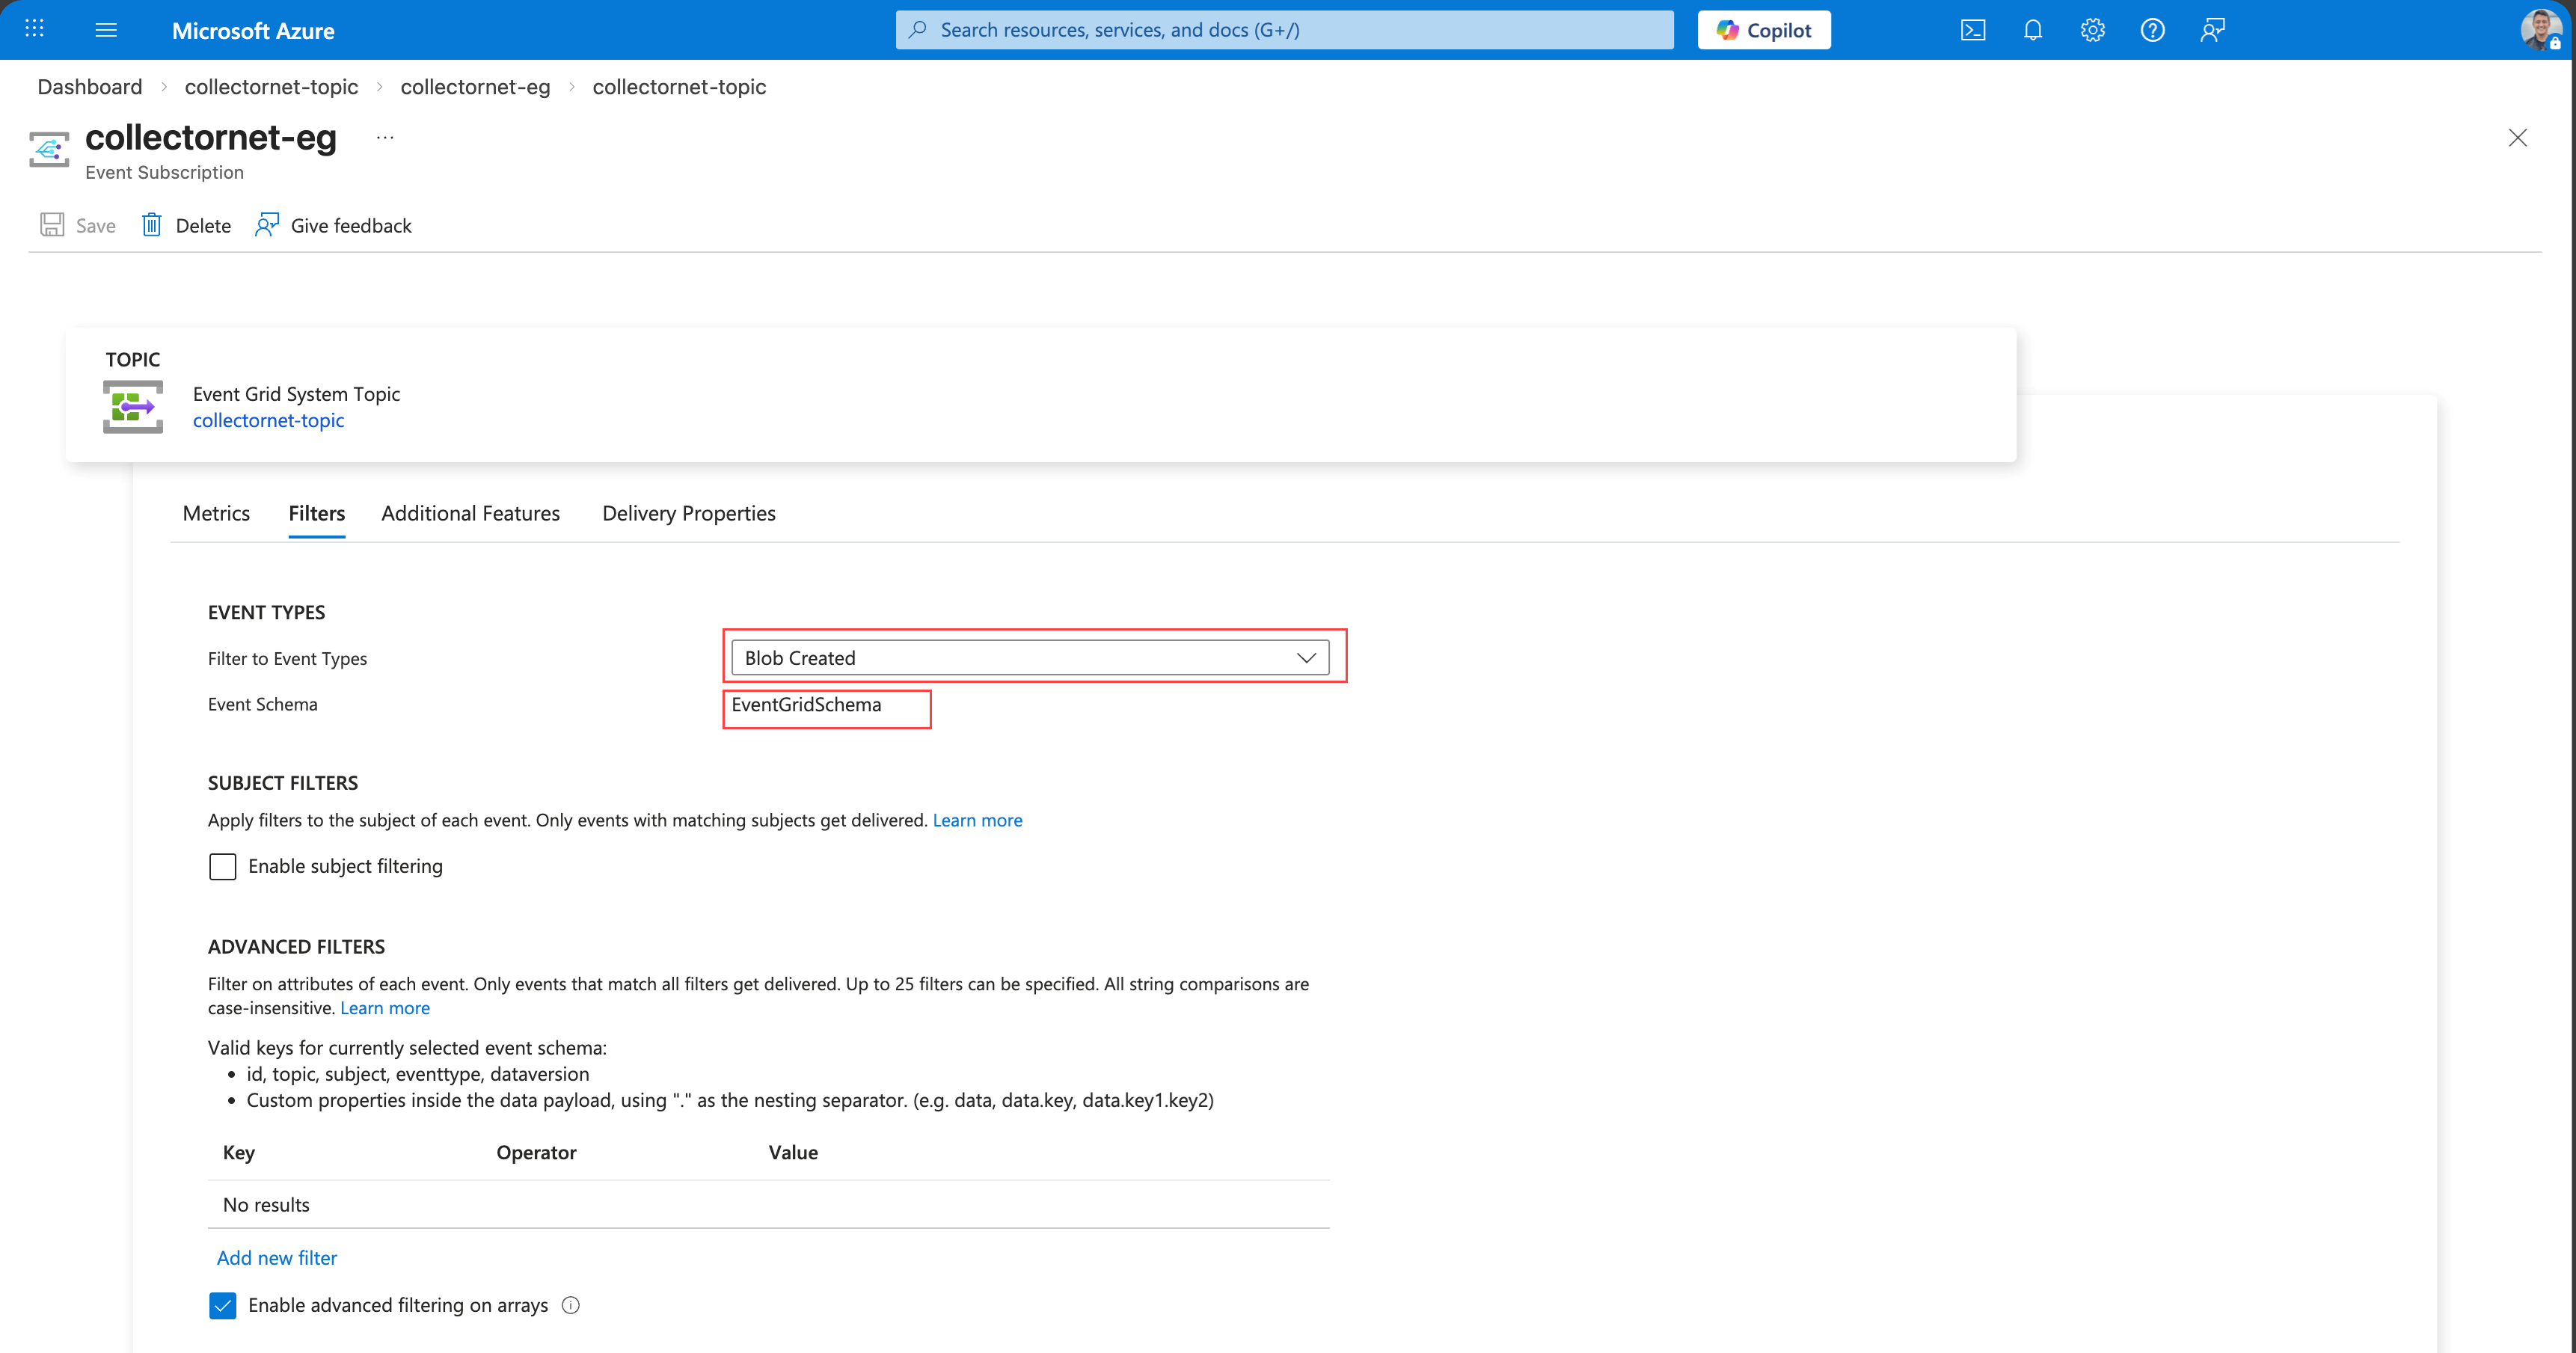Go to Dashboard in breadcrumb
The height and width of the screenshot is (1353, 2576).
click(90, 87)
